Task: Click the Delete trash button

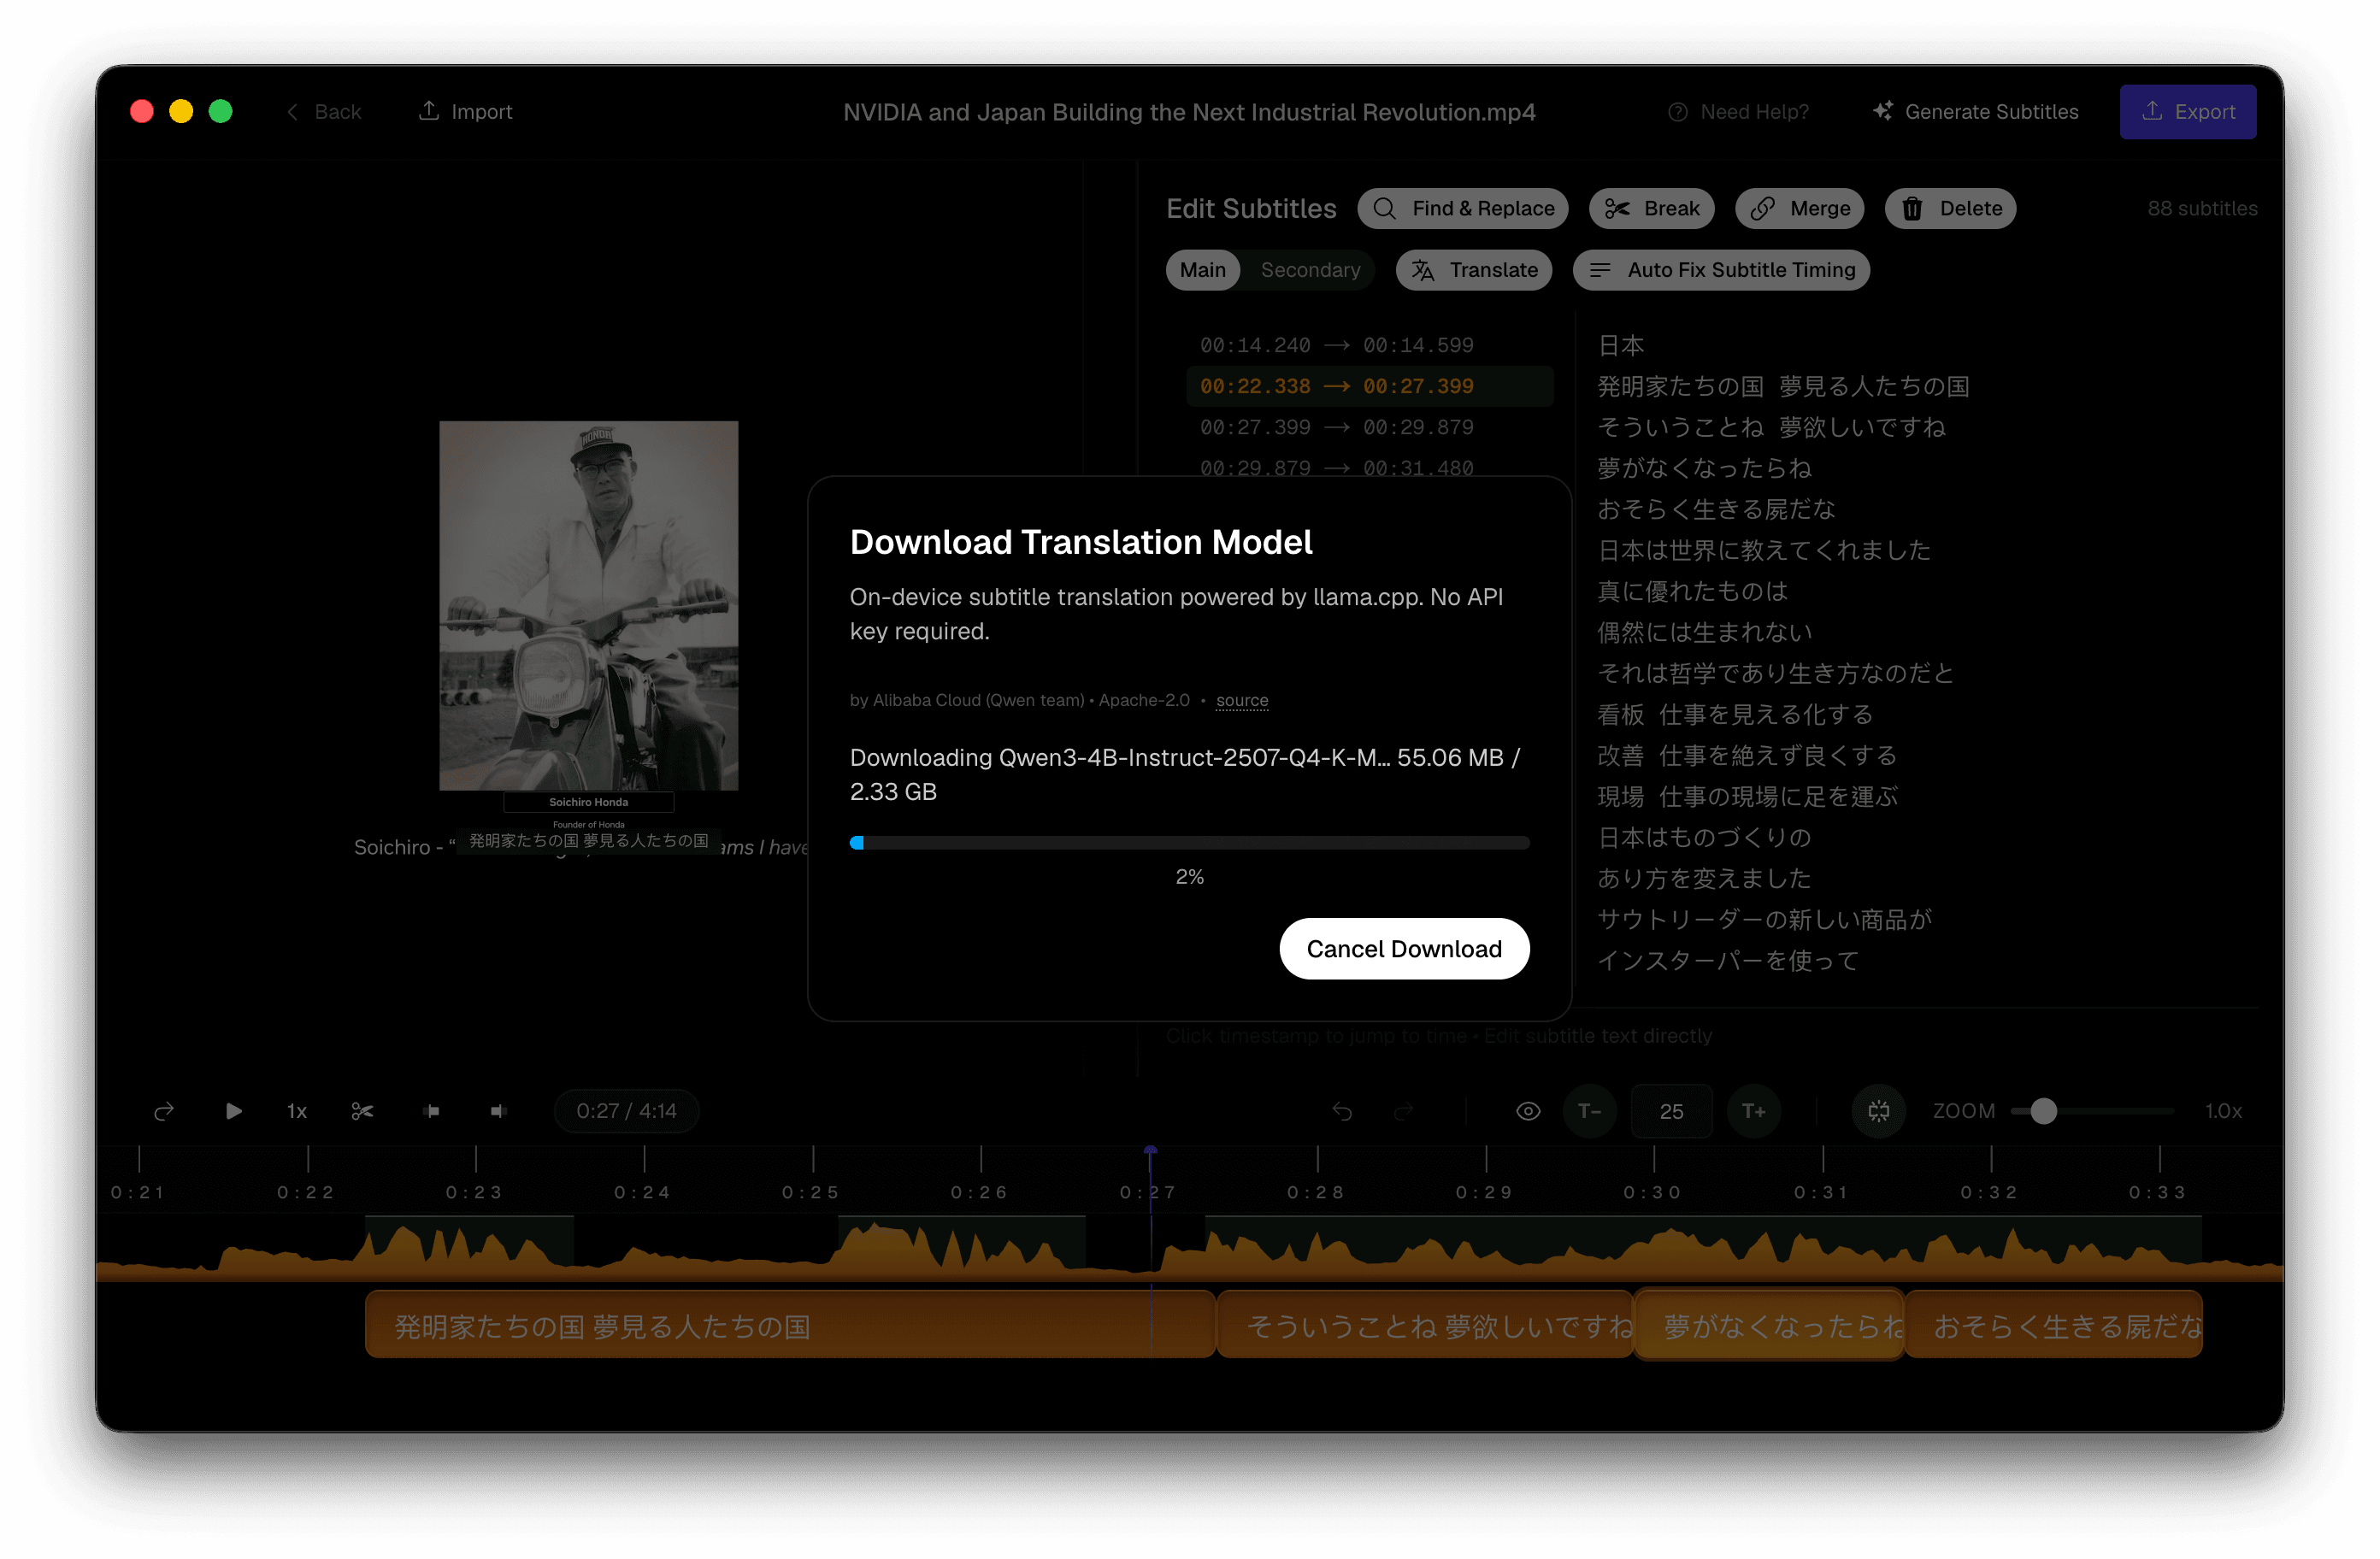Action: [1950, 208]
